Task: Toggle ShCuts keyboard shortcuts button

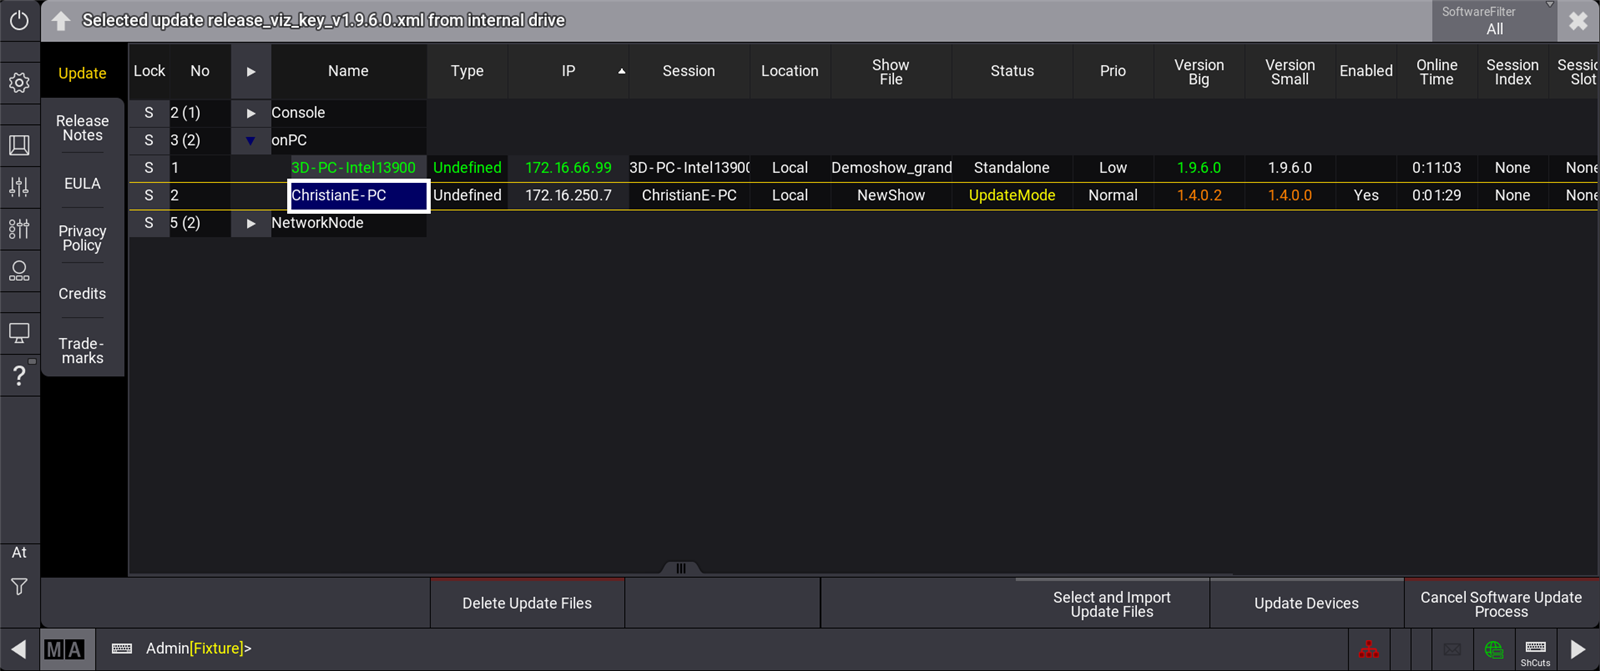Action: (x=1535, y=650)
